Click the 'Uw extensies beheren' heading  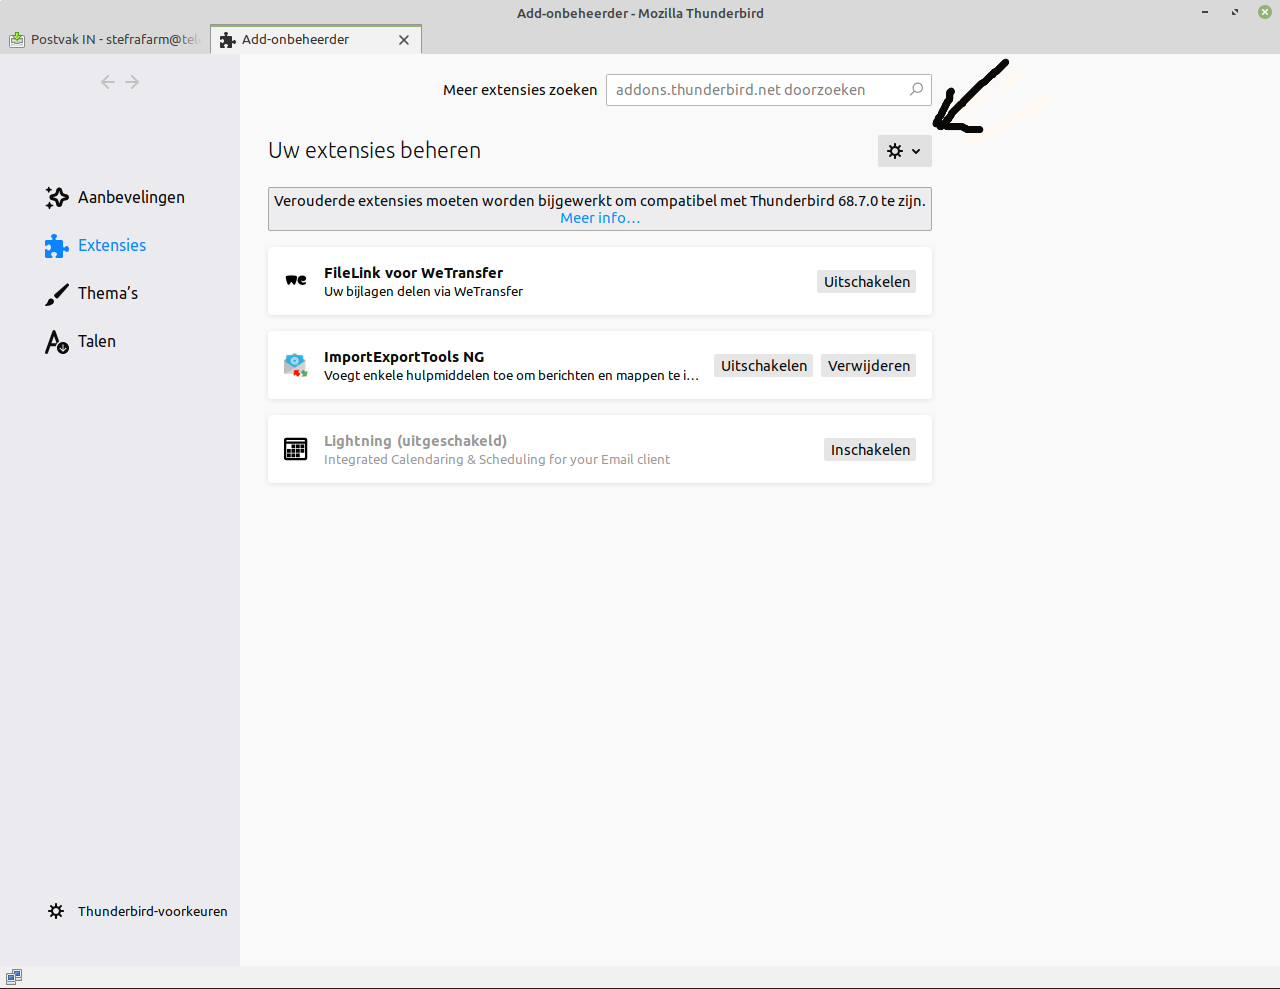point(375,150)
